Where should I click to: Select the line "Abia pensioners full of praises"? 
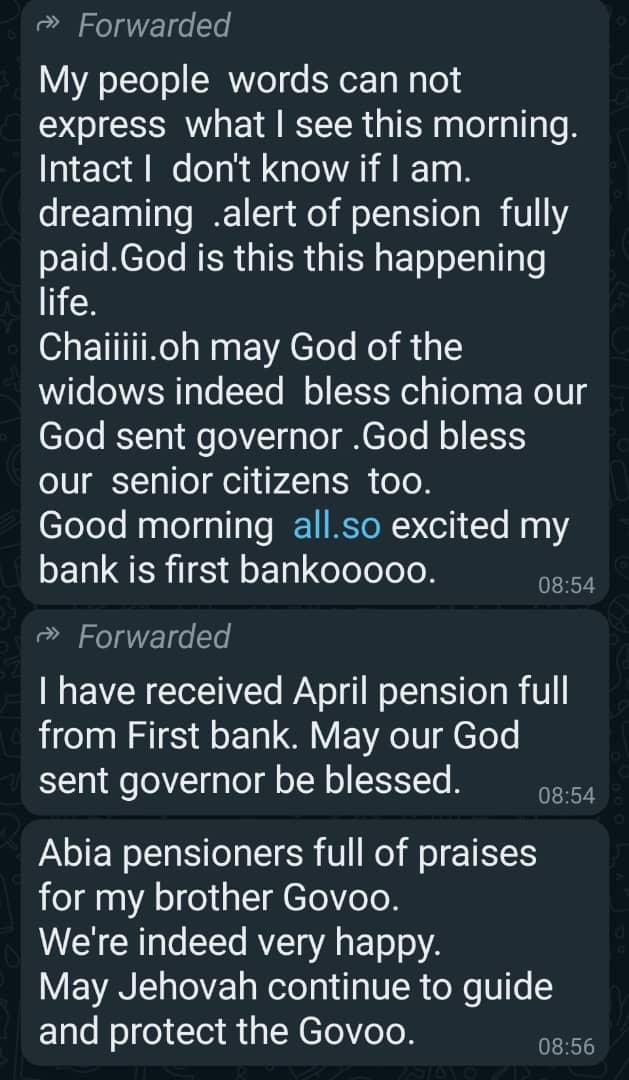287,853
